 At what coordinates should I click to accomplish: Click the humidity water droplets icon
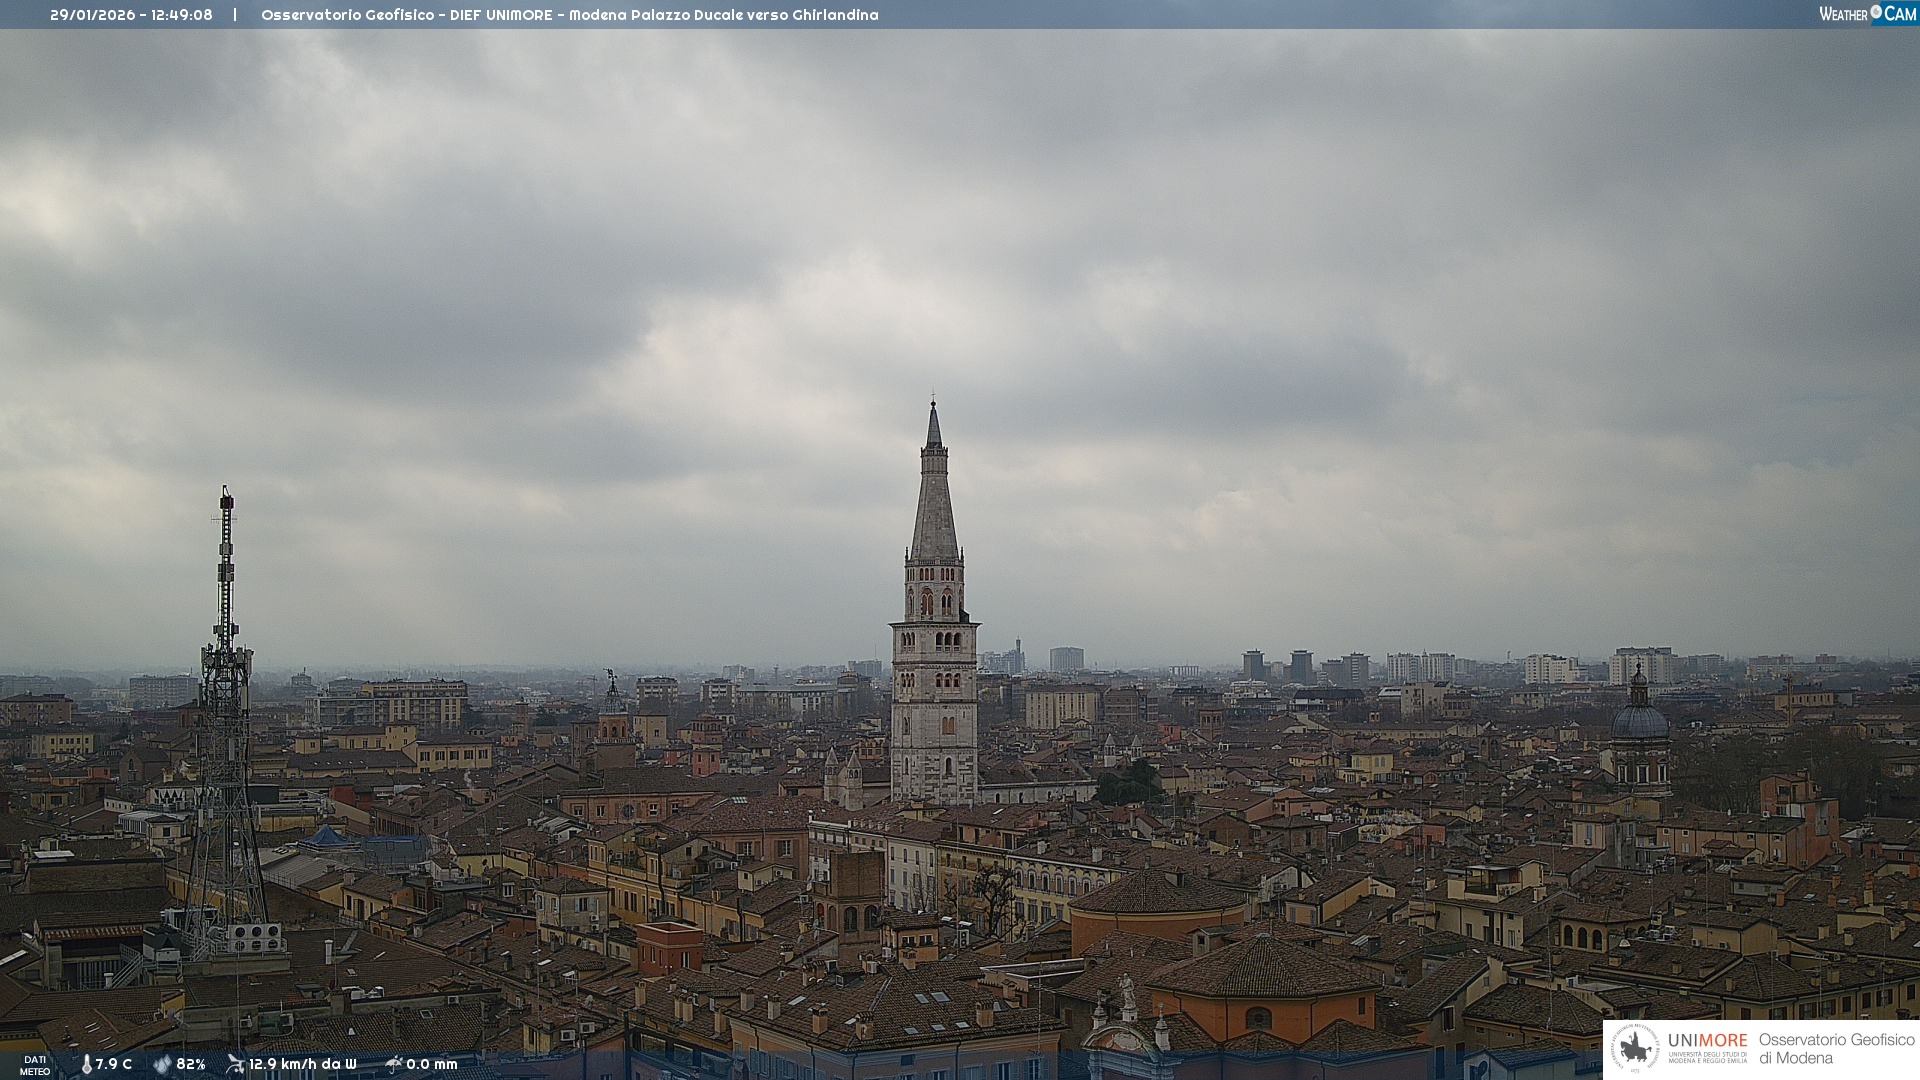(162, 1064)
